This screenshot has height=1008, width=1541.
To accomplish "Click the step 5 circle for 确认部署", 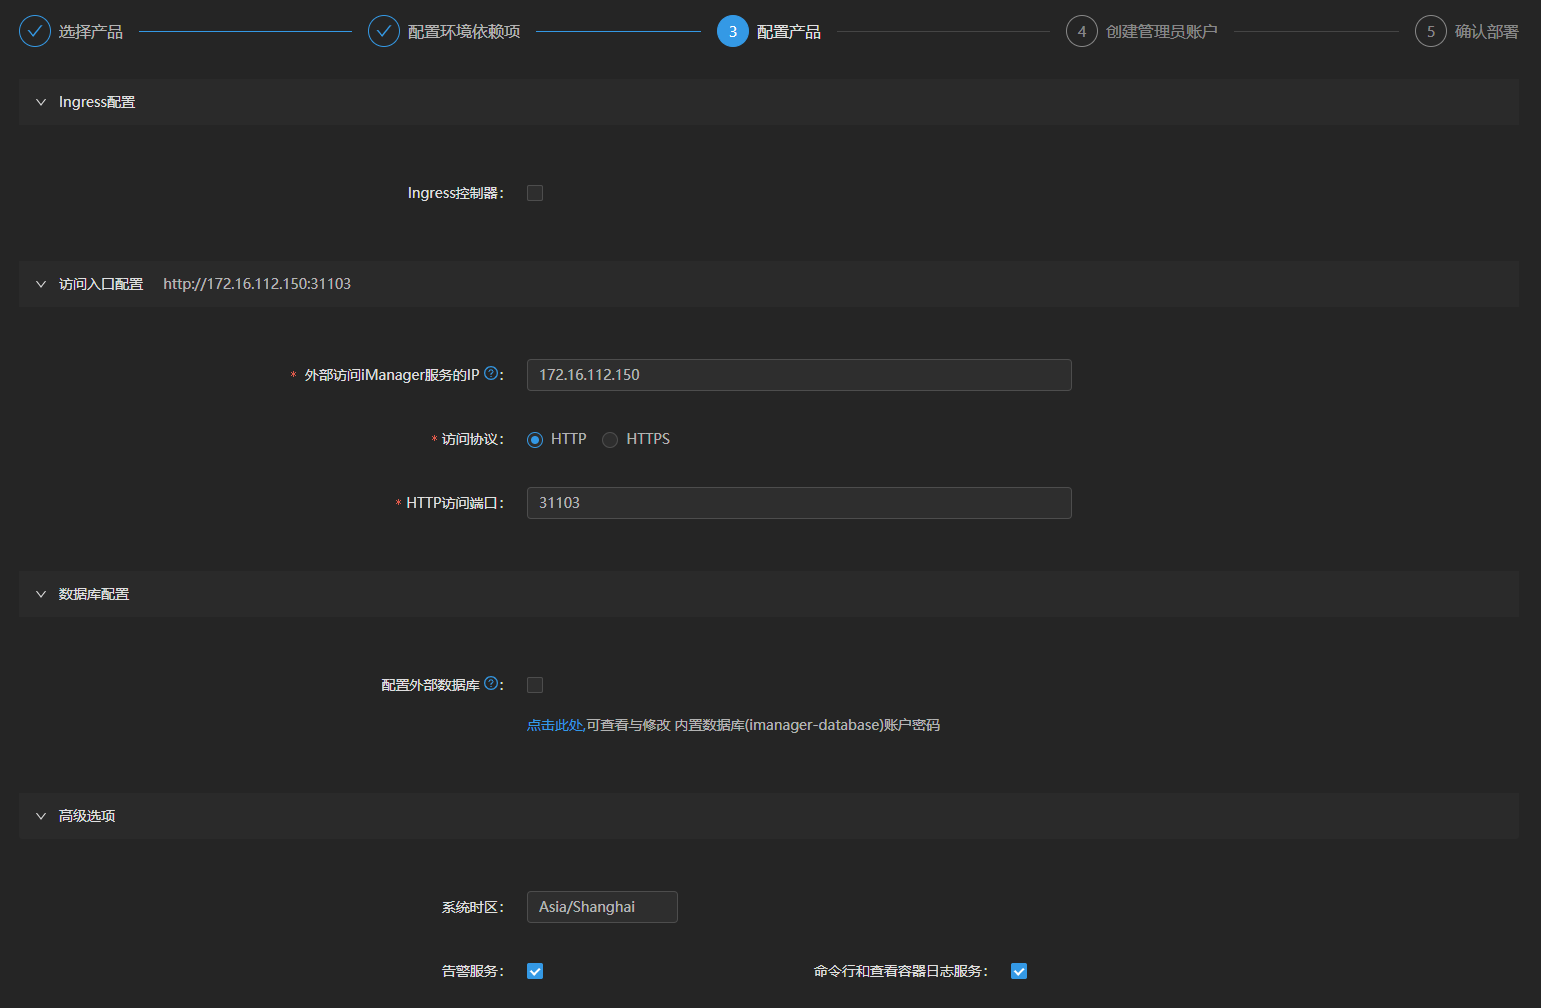I will coord(1430,31).
